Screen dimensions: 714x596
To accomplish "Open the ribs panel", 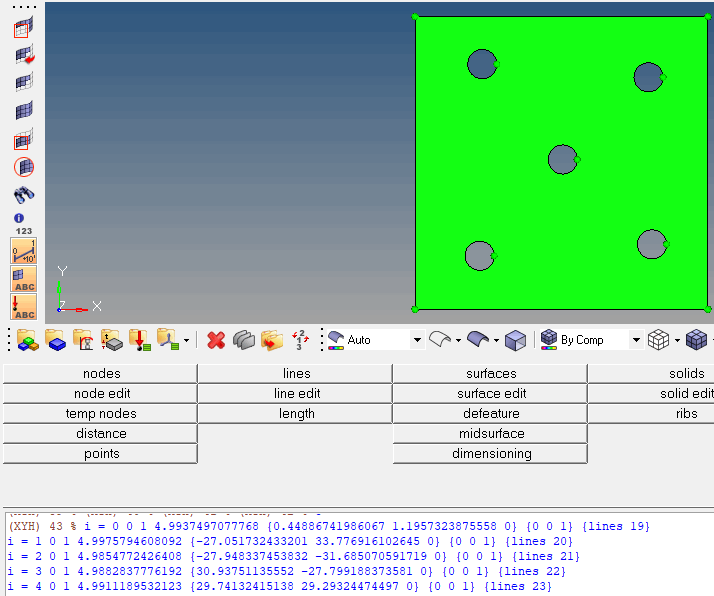I will point(651,413).
